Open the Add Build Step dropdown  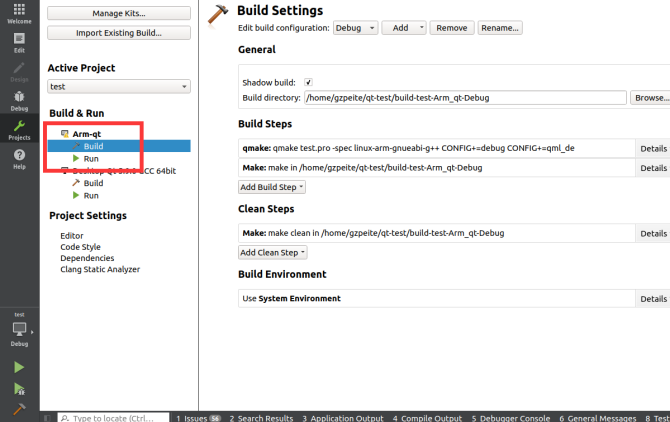[272, 187]
